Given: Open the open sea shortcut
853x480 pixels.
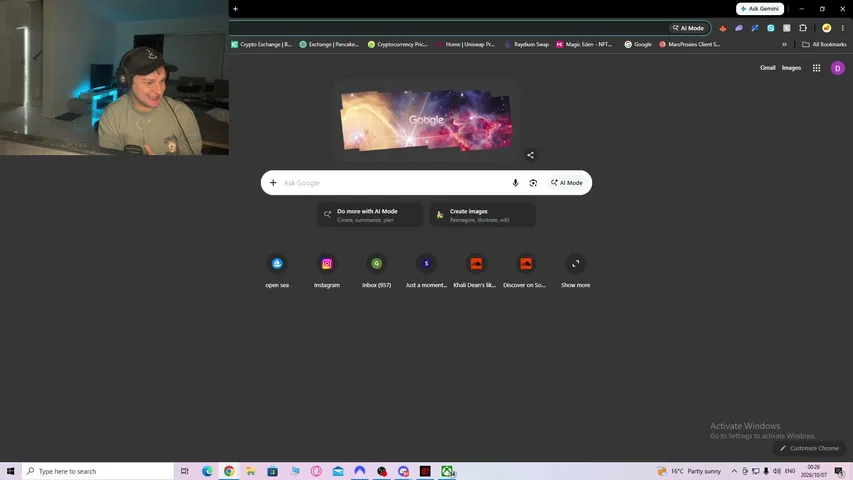Looking at the screenshot, I should (277, 271).
